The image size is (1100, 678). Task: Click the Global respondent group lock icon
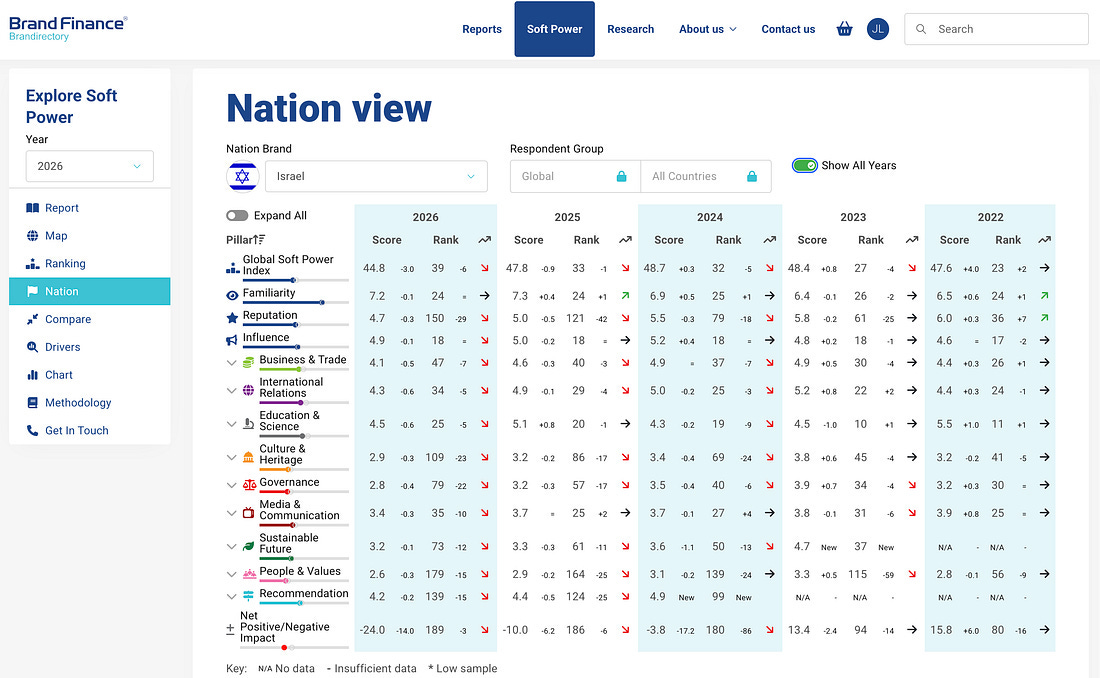pyautogui.click(x=622, y=176)
